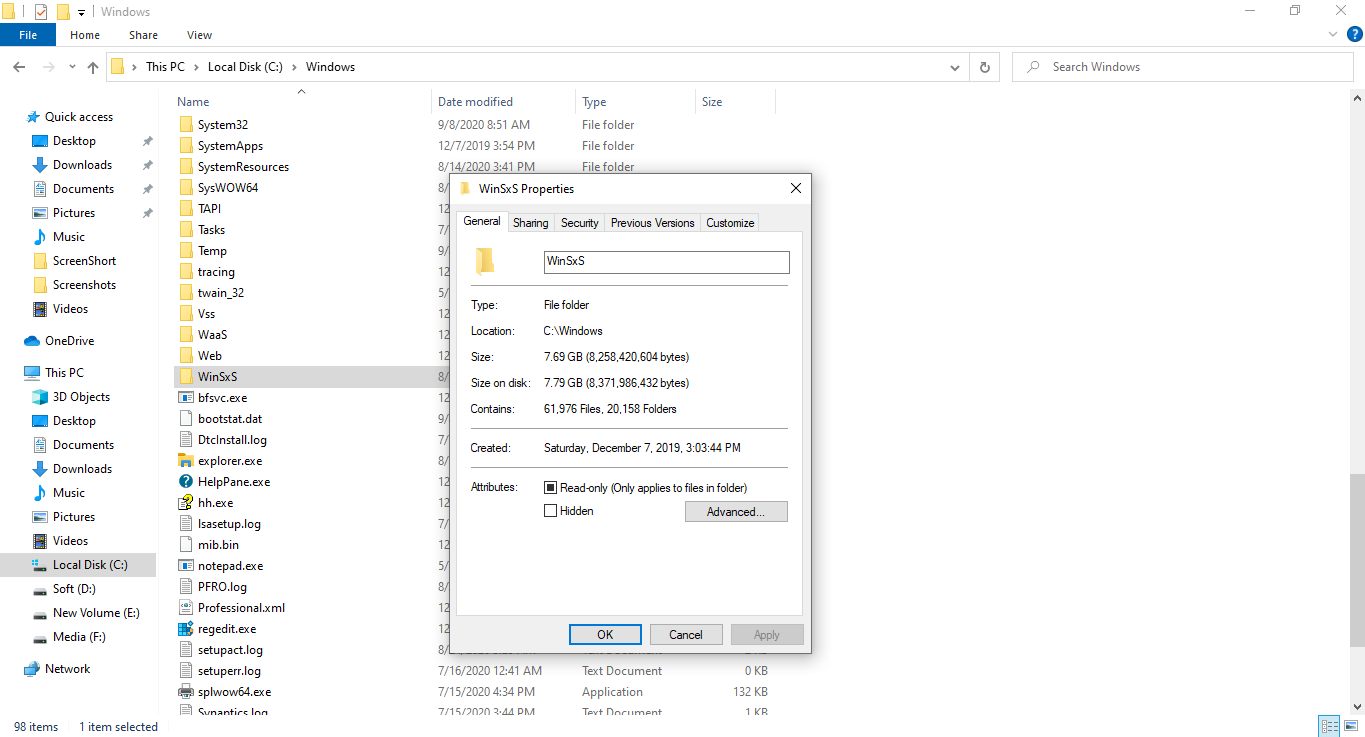This screenshot has height=737, width=1365.
Task: Click the Properties quick access toolbar icon
Action: coord(41,12)
